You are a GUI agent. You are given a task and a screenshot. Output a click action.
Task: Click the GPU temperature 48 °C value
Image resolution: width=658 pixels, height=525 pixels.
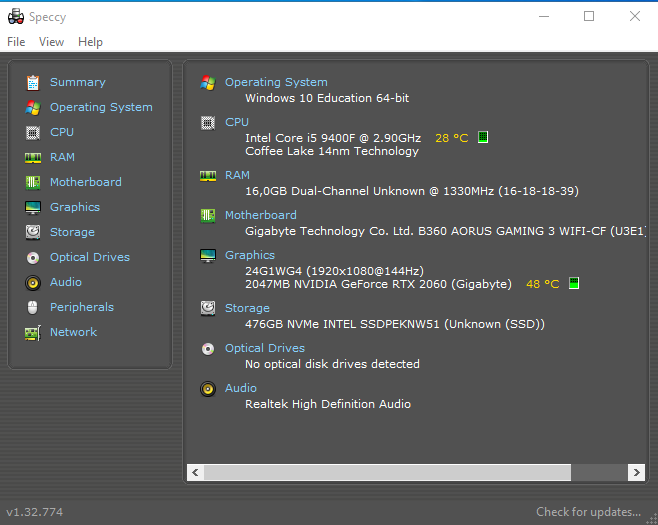543,284
